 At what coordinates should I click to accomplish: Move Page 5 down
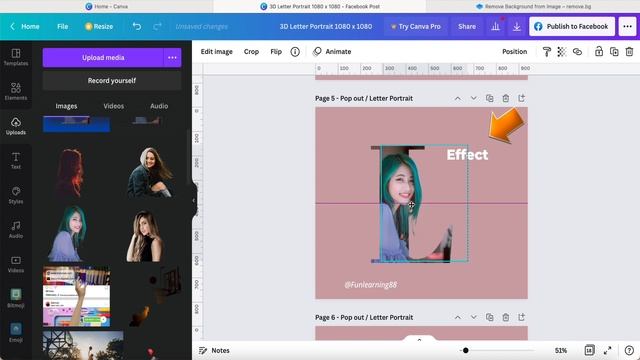pyautogui.click(x=473, y=98)
